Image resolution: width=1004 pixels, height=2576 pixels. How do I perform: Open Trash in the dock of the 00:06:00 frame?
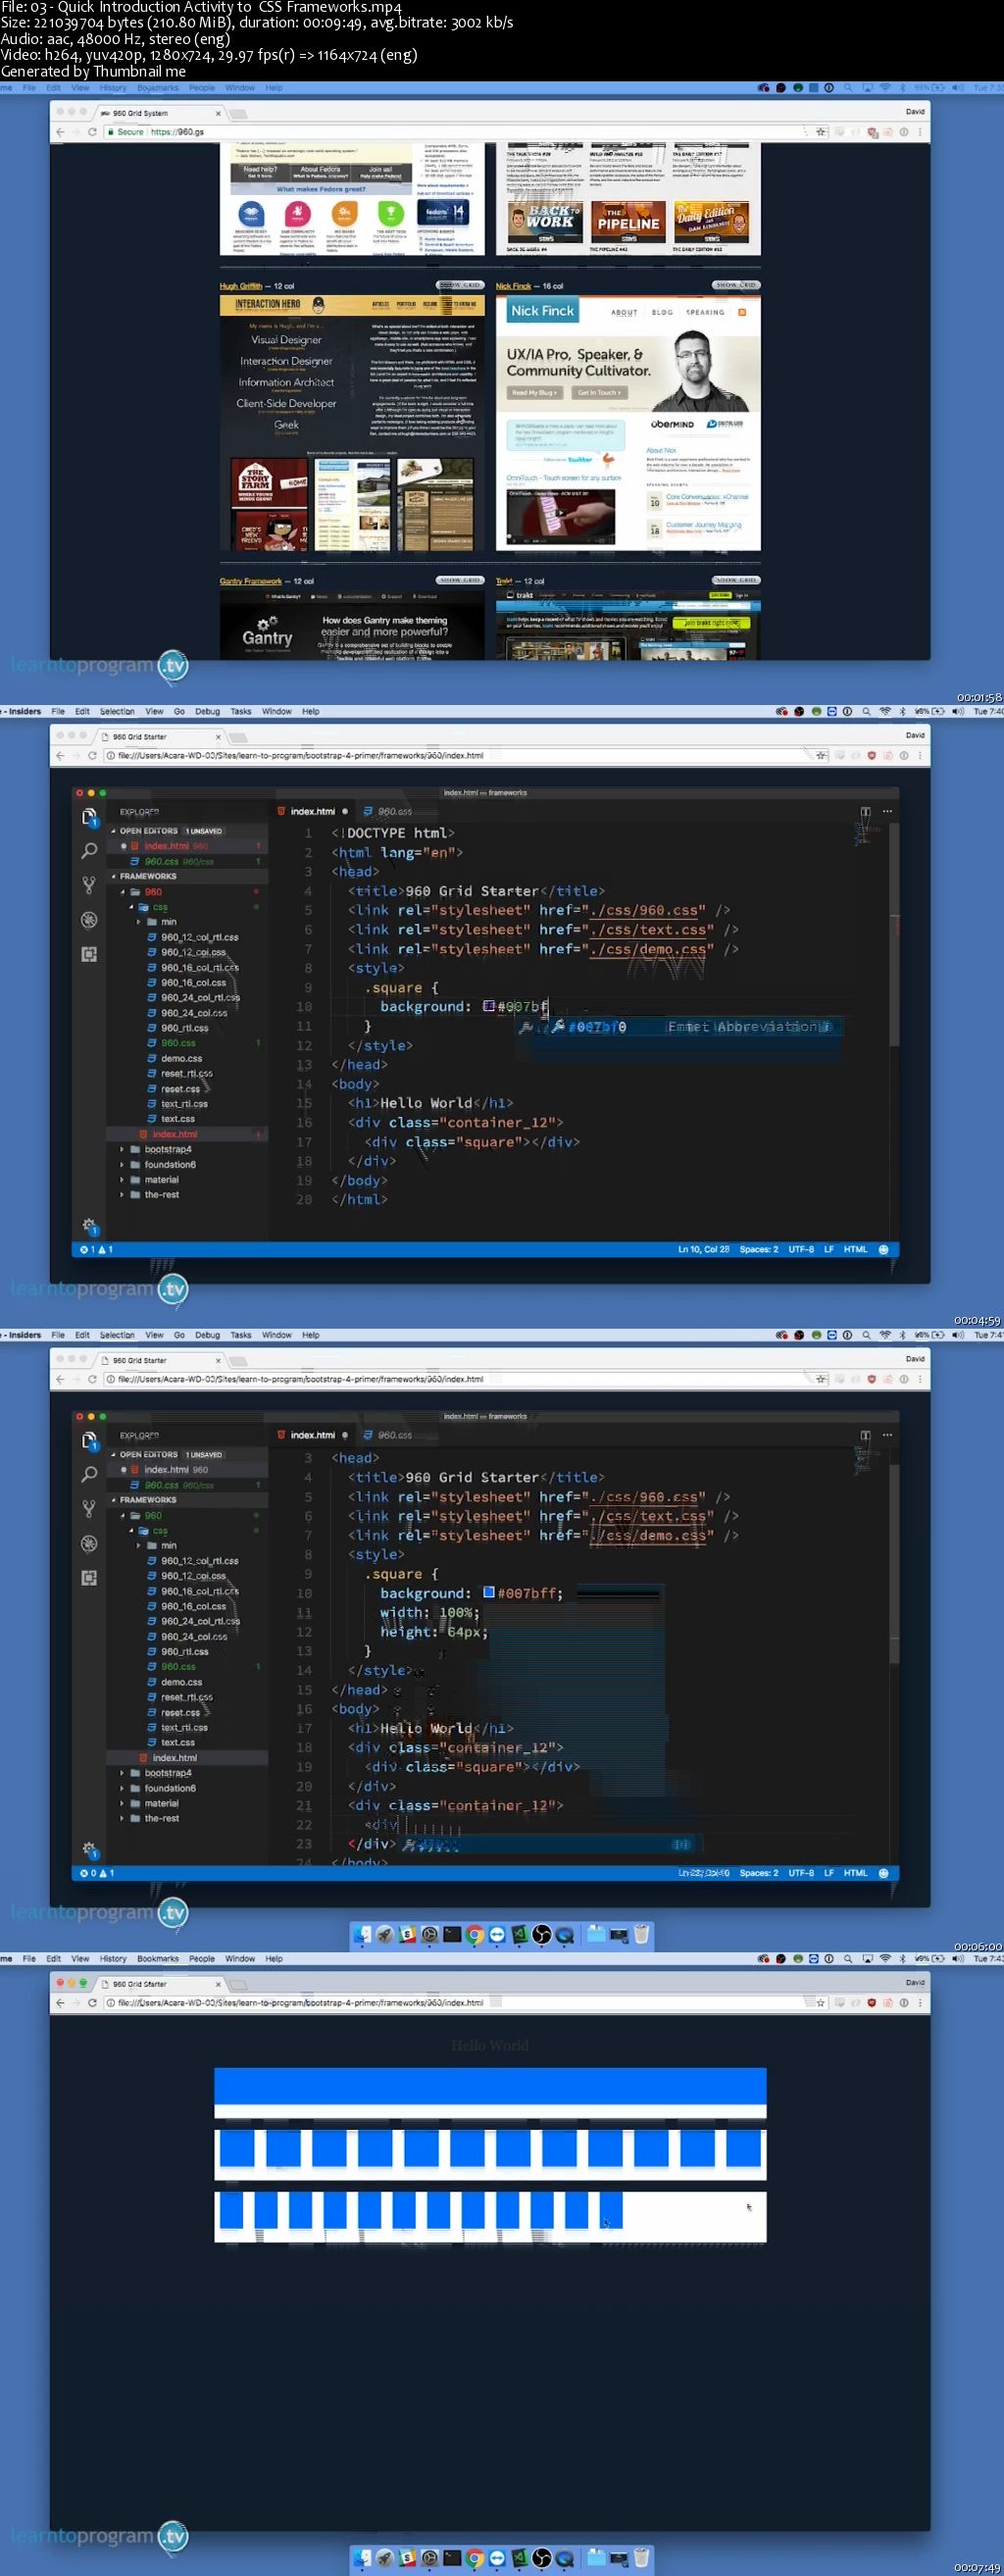click(x=641, y=1935)
